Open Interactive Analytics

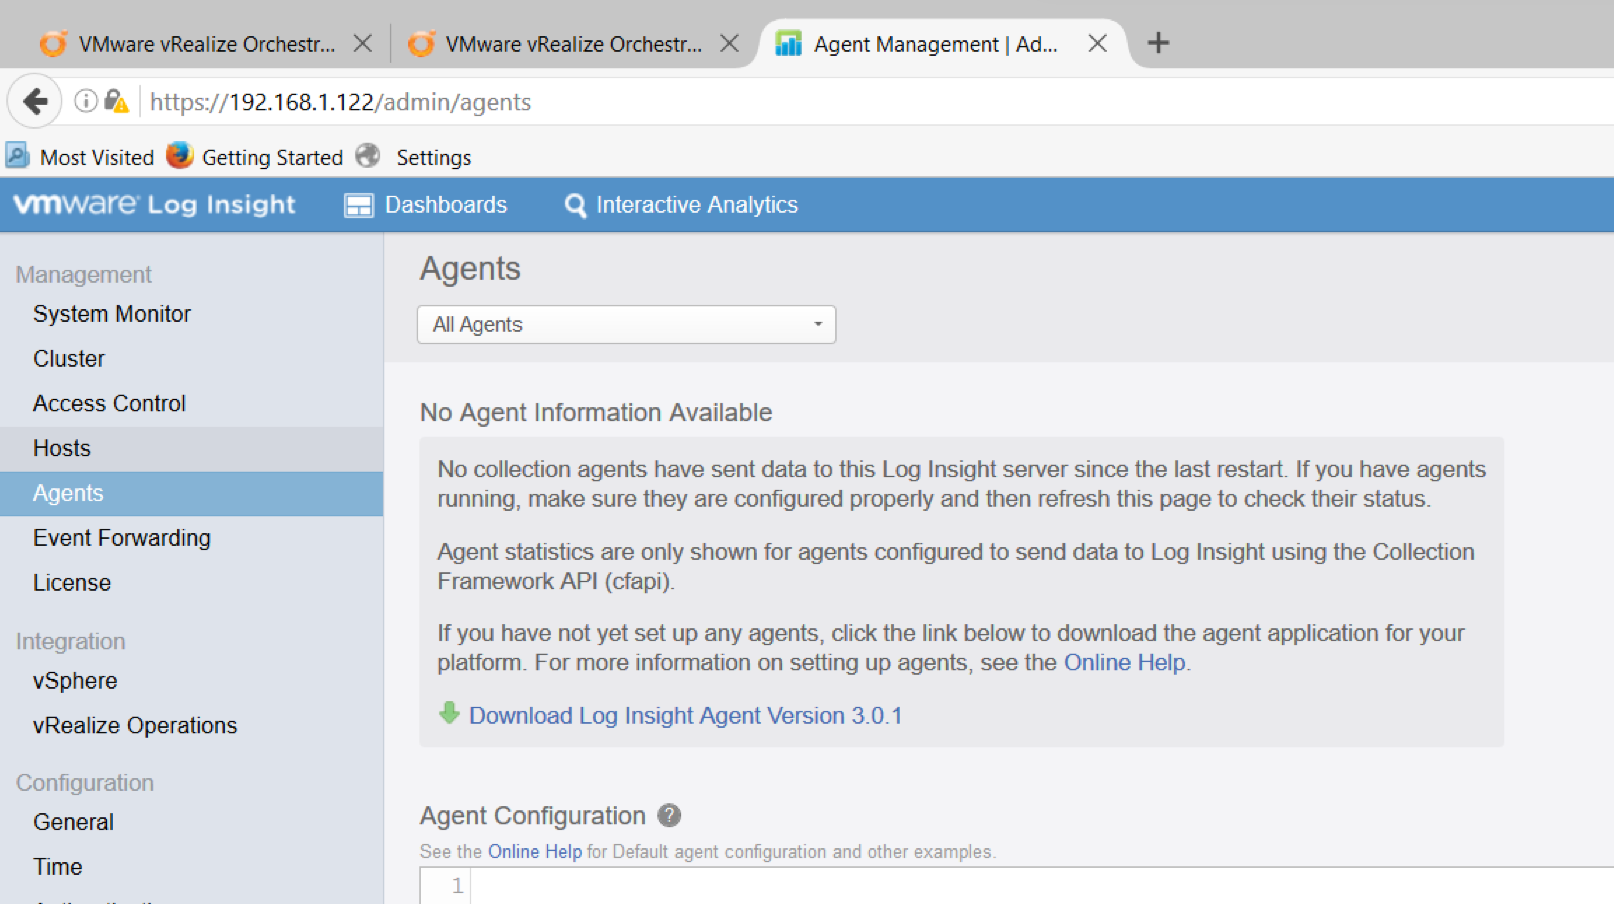click(x=681, y=205)
